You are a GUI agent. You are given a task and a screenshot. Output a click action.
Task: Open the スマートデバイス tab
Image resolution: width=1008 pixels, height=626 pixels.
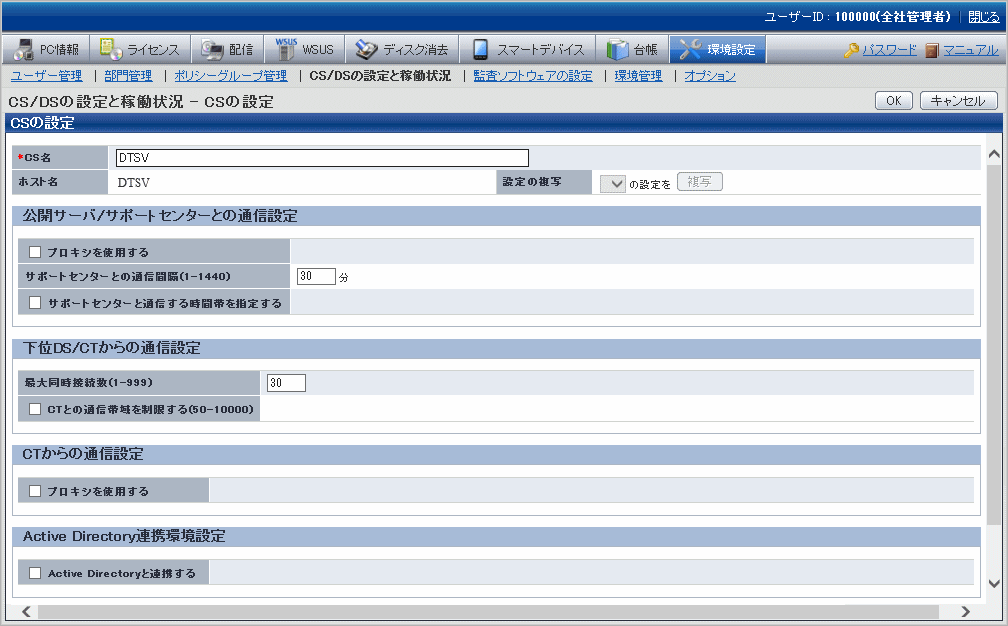528,49
